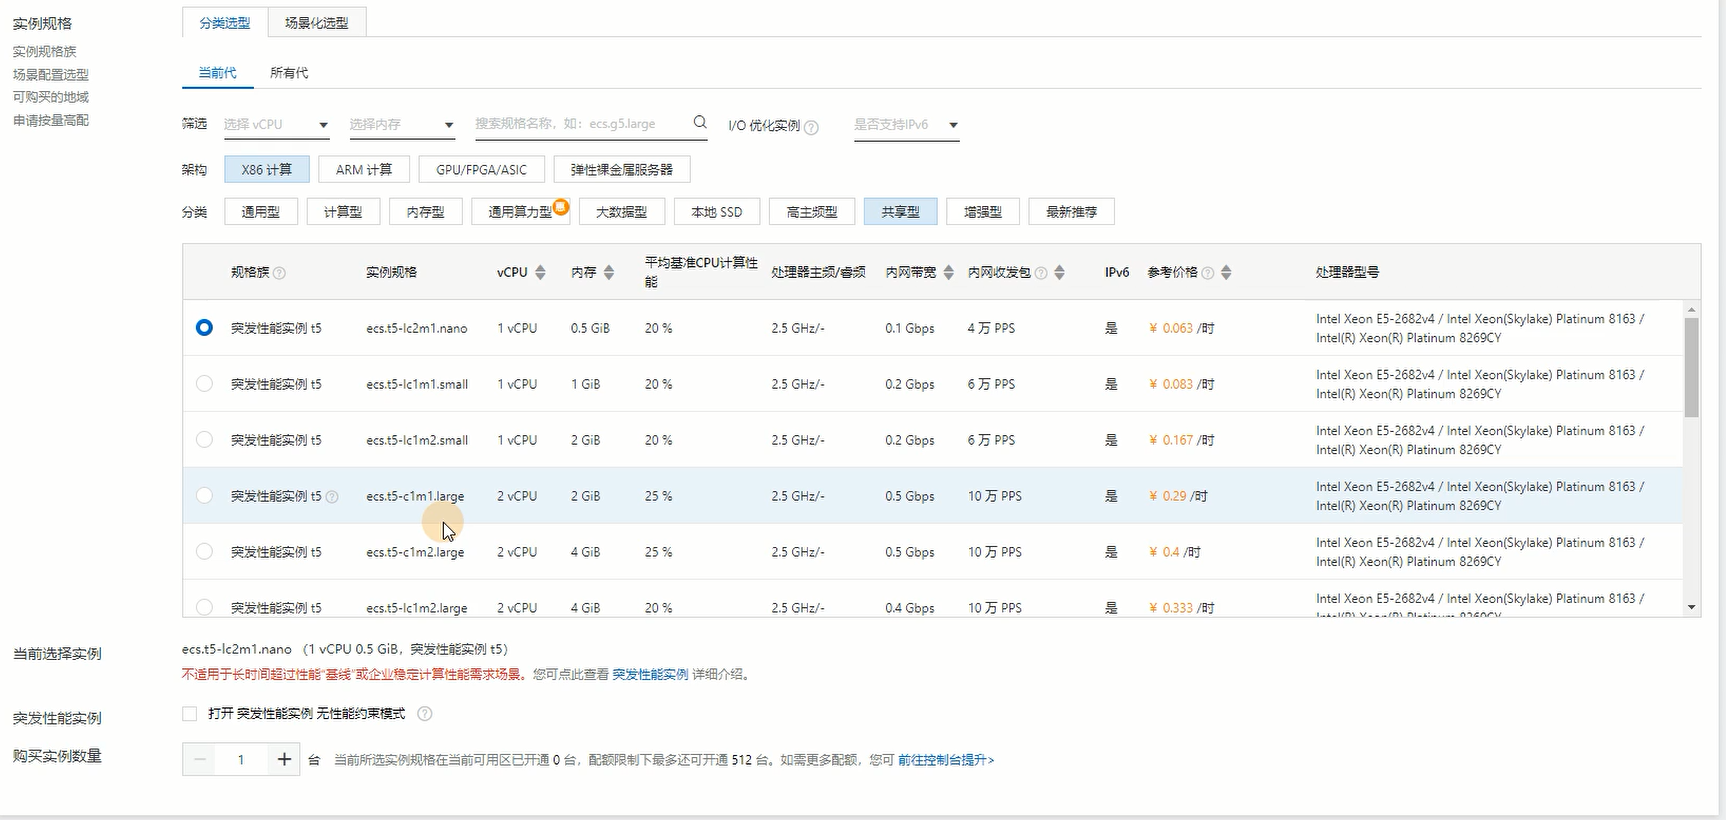The width and height of the screenshot is (1726, 820).
Task: Open 参考价格 help icon
Action: 1207,273
